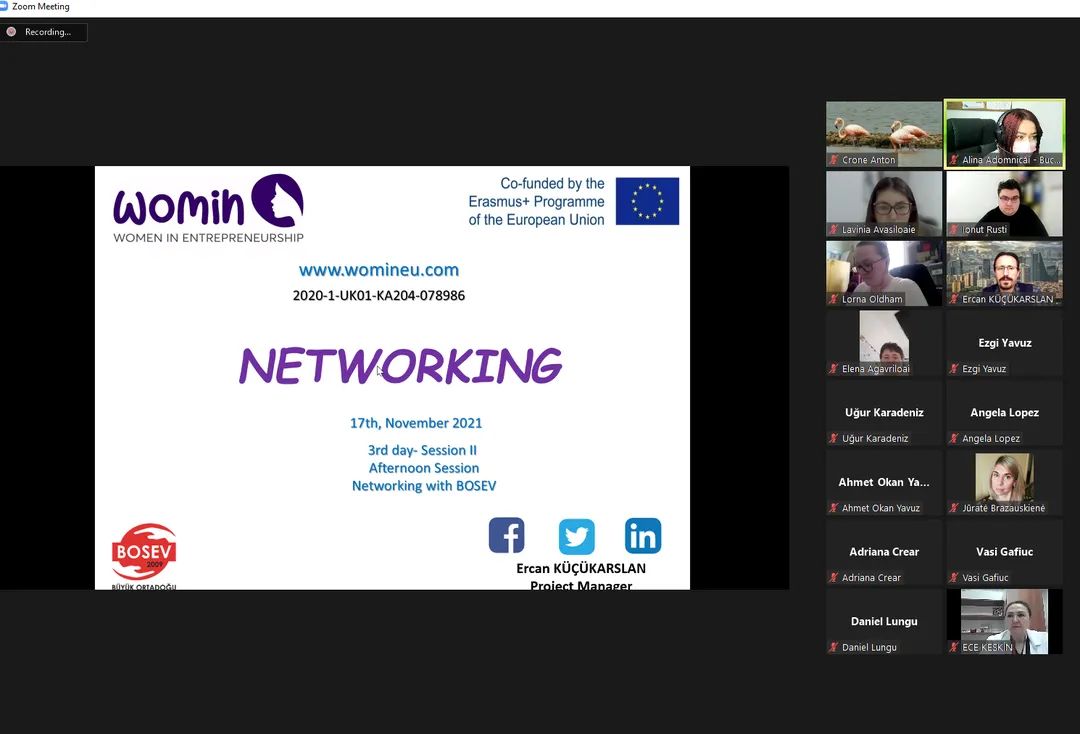The image size is (1080, 734).
Task: Select the Angela Lopez participant tile
Action: 1004,412
